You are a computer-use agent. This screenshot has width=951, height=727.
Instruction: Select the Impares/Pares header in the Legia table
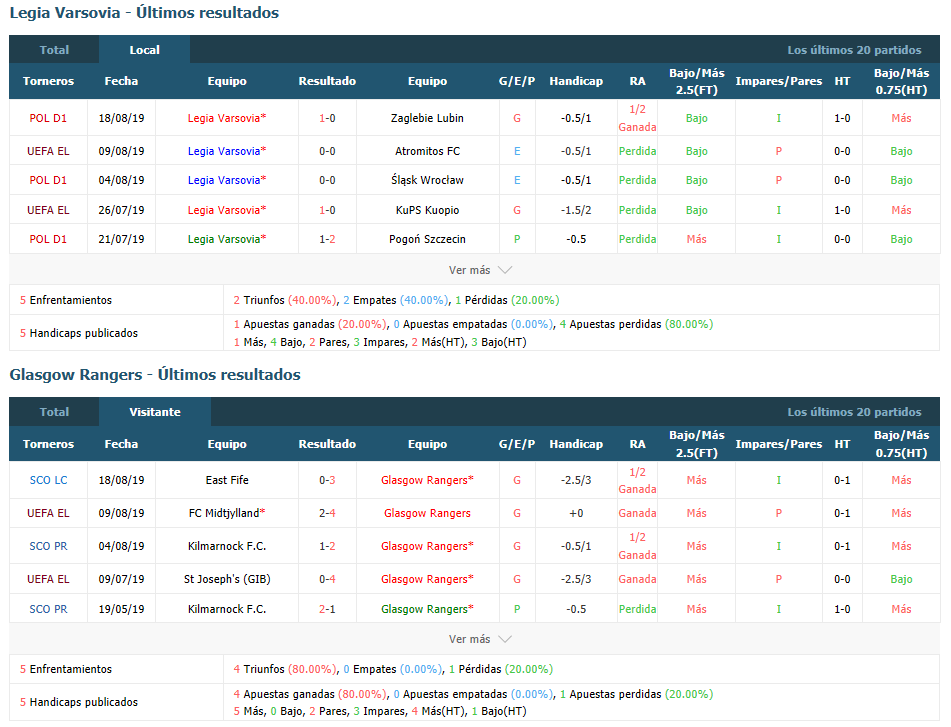pos(778,81)
